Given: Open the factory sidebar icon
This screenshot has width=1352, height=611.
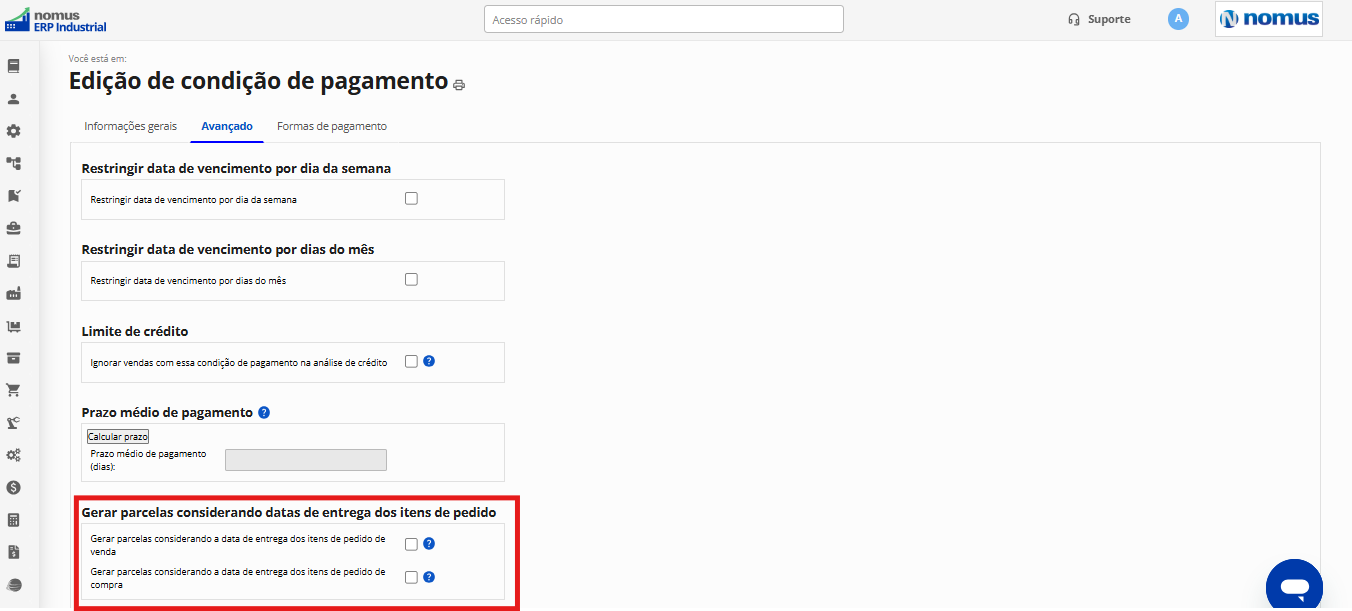Looking at the screenshot, I should (x=14, y=293).
